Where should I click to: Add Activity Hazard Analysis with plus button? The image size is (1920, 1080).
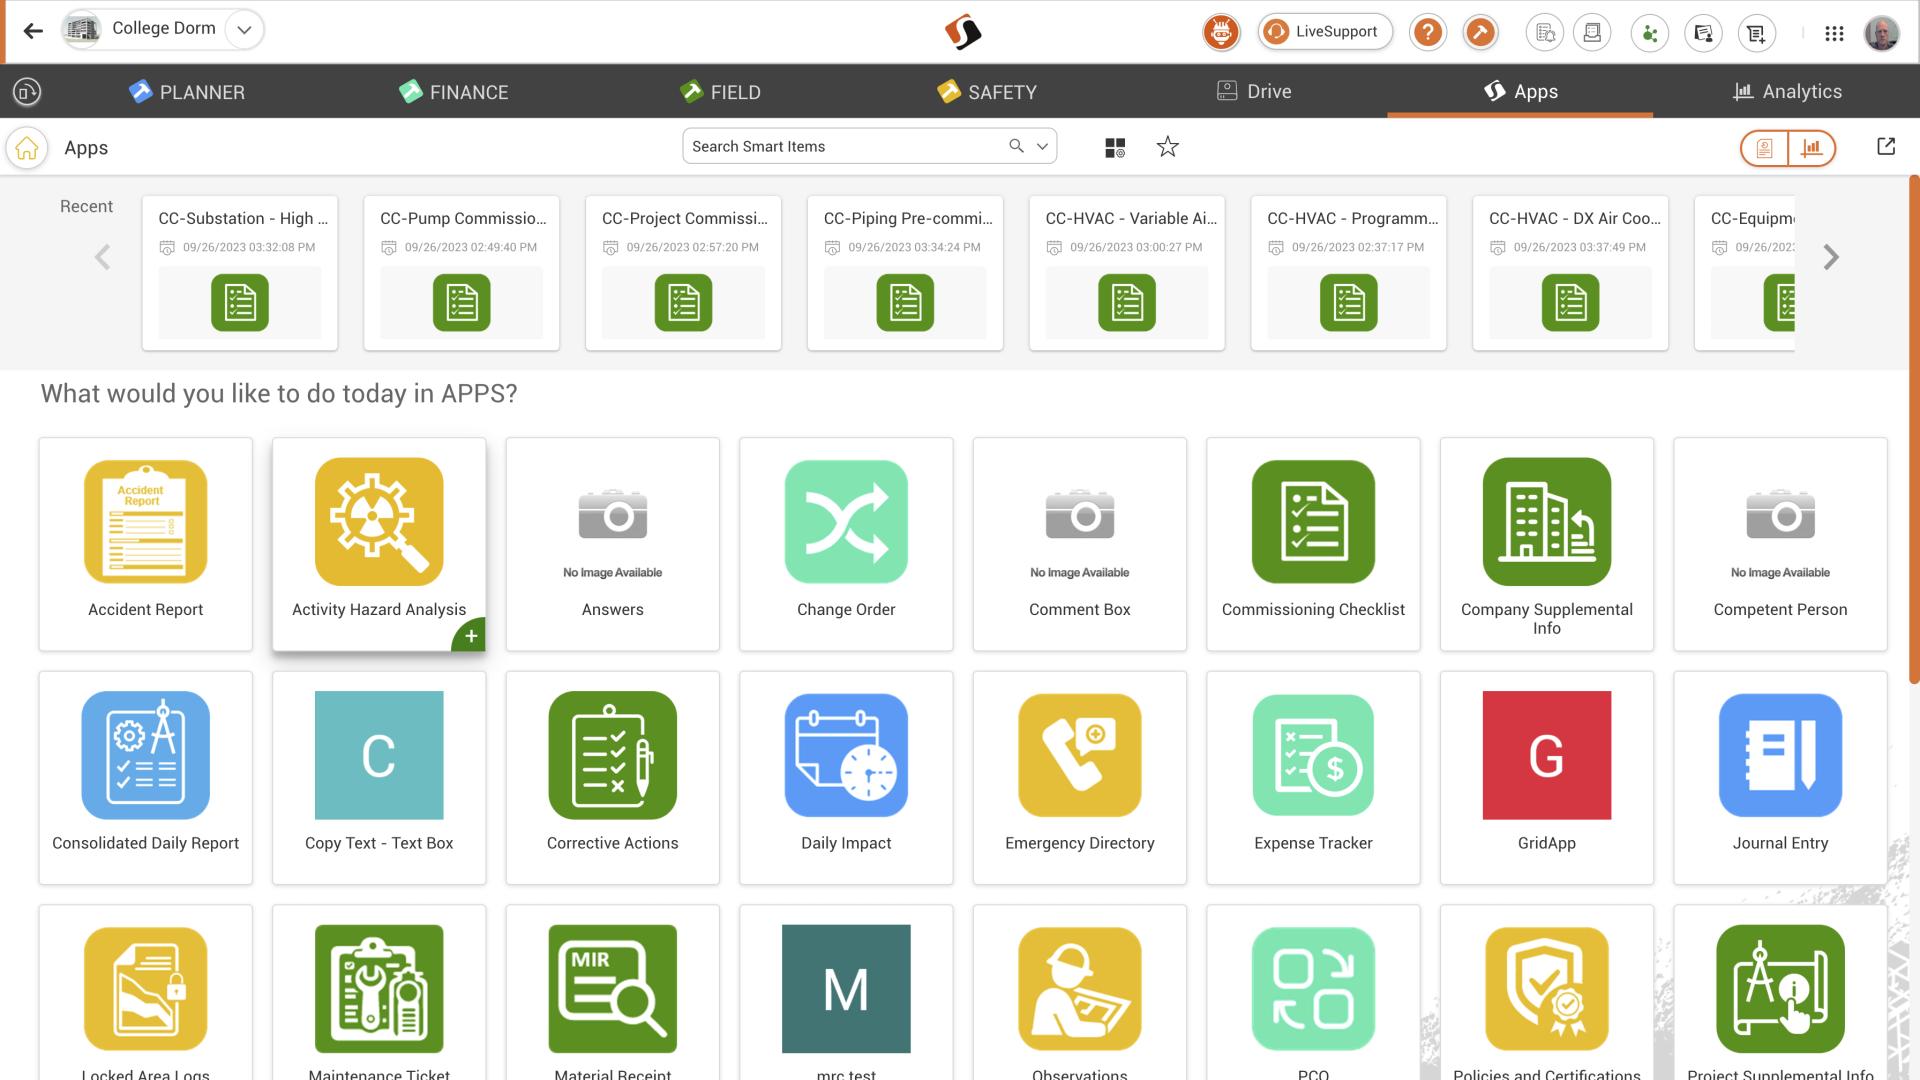[x=470, y=636]
